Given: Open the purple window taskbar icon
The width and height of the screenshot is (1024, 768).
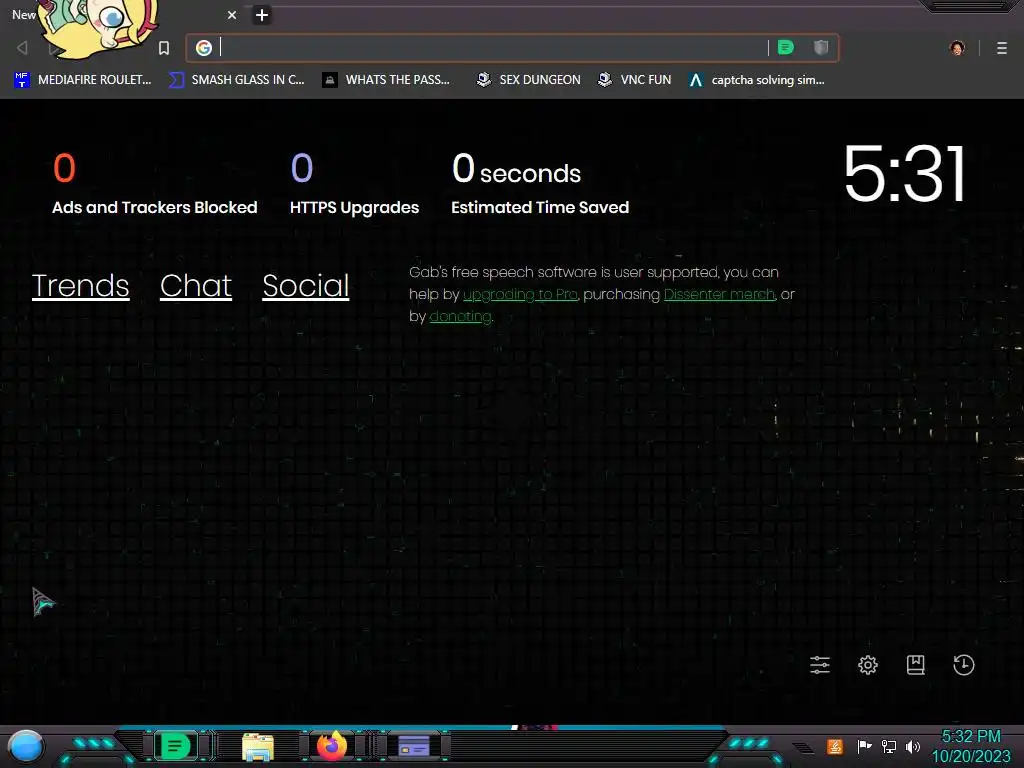Looking at the screenshot, I should pos(414,746).
